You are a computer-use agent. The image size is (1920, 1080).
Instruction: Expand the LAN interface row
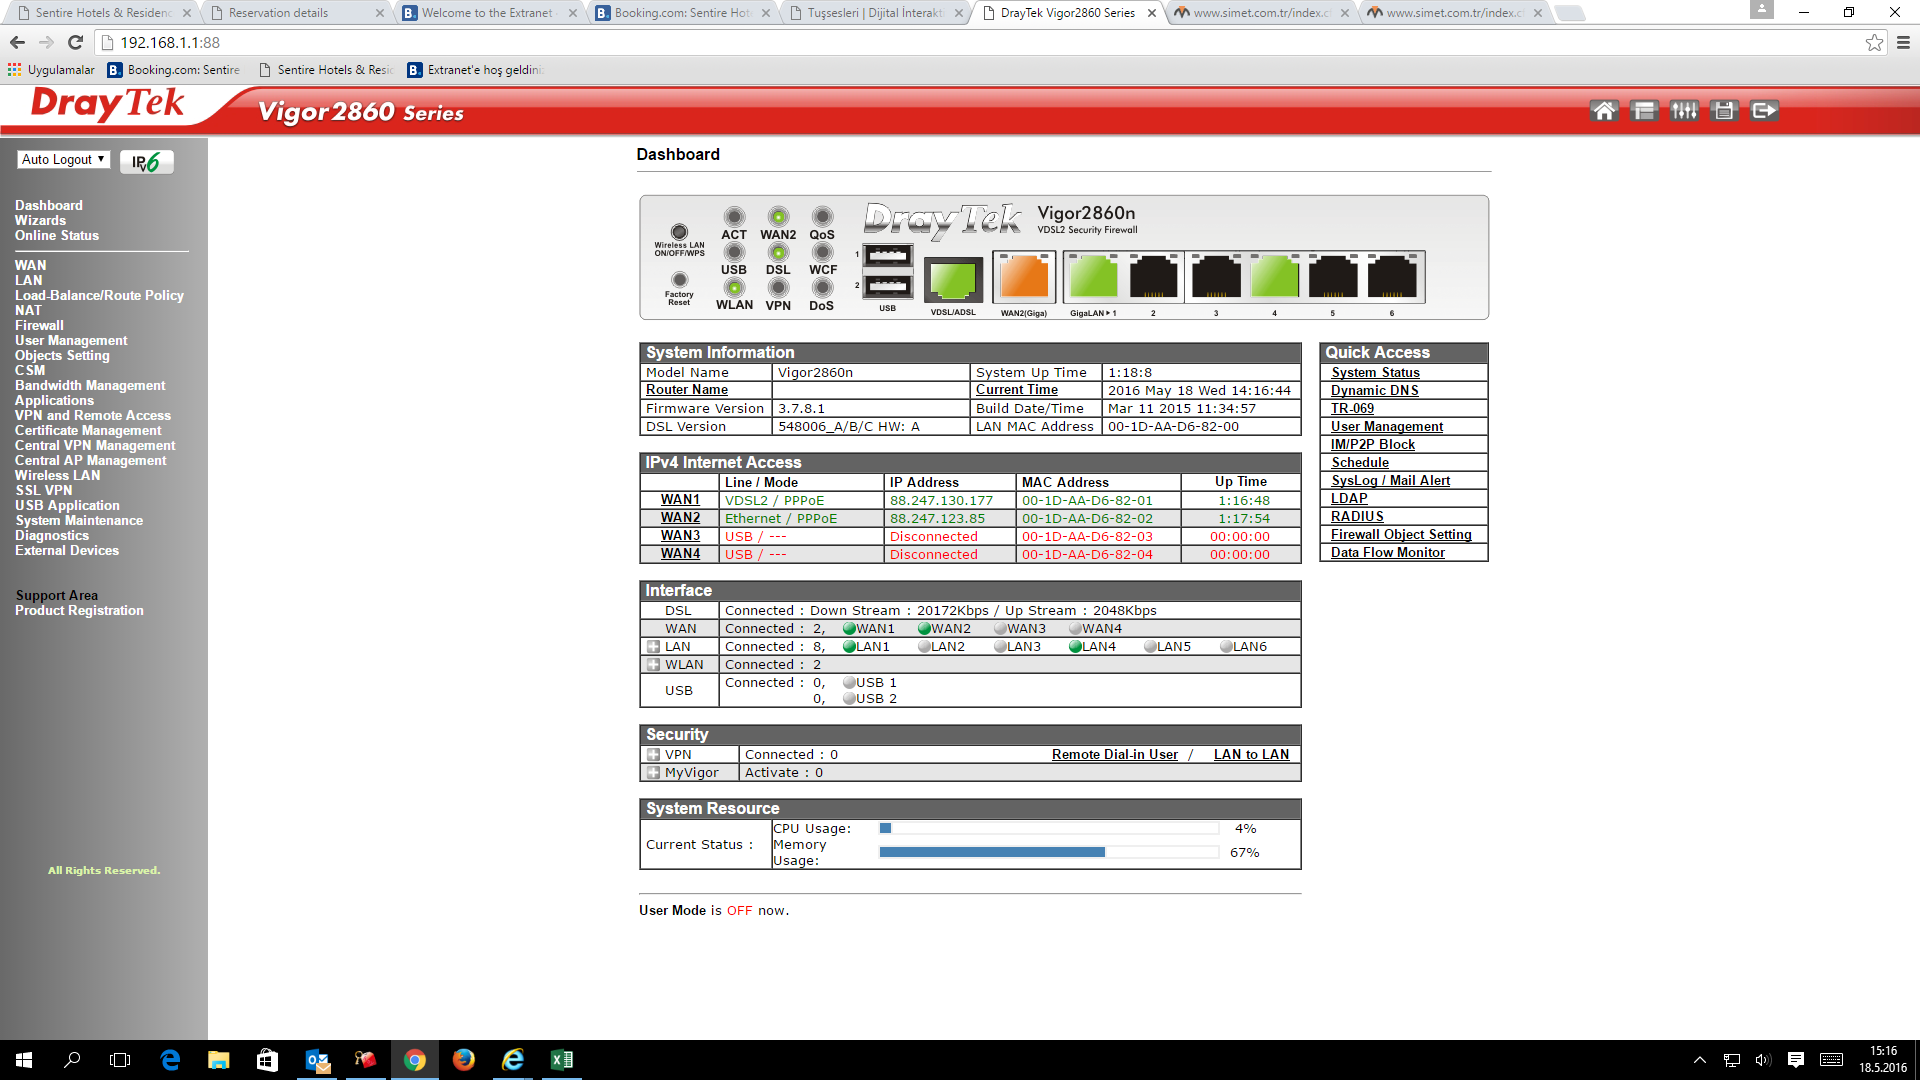(653, 647)
